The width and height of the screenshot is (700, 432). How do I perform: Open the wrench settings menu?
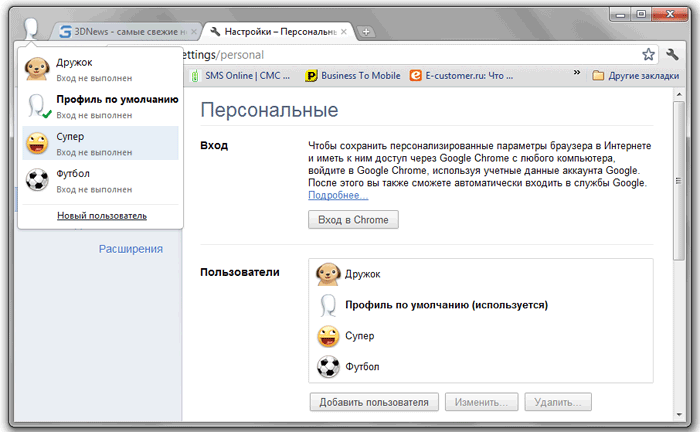(x=672, y=54)
